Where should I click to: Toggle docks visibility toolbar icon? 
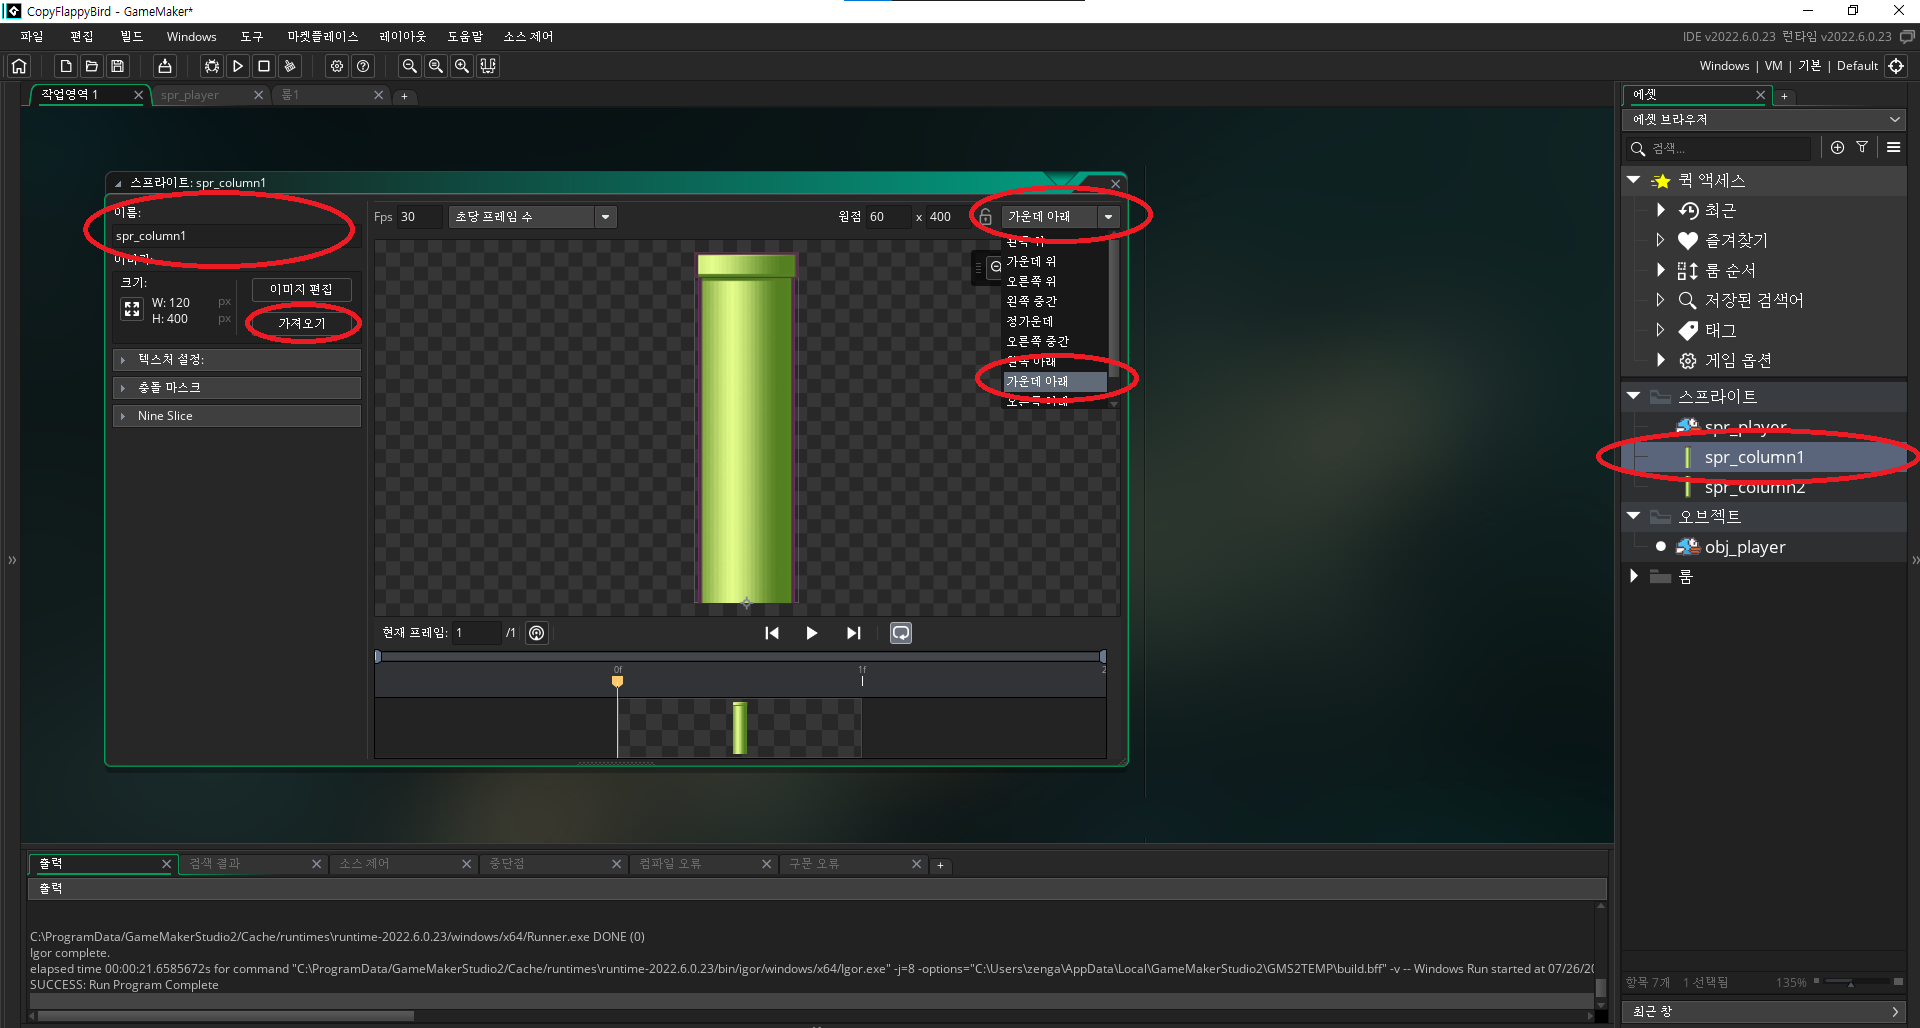488,66
